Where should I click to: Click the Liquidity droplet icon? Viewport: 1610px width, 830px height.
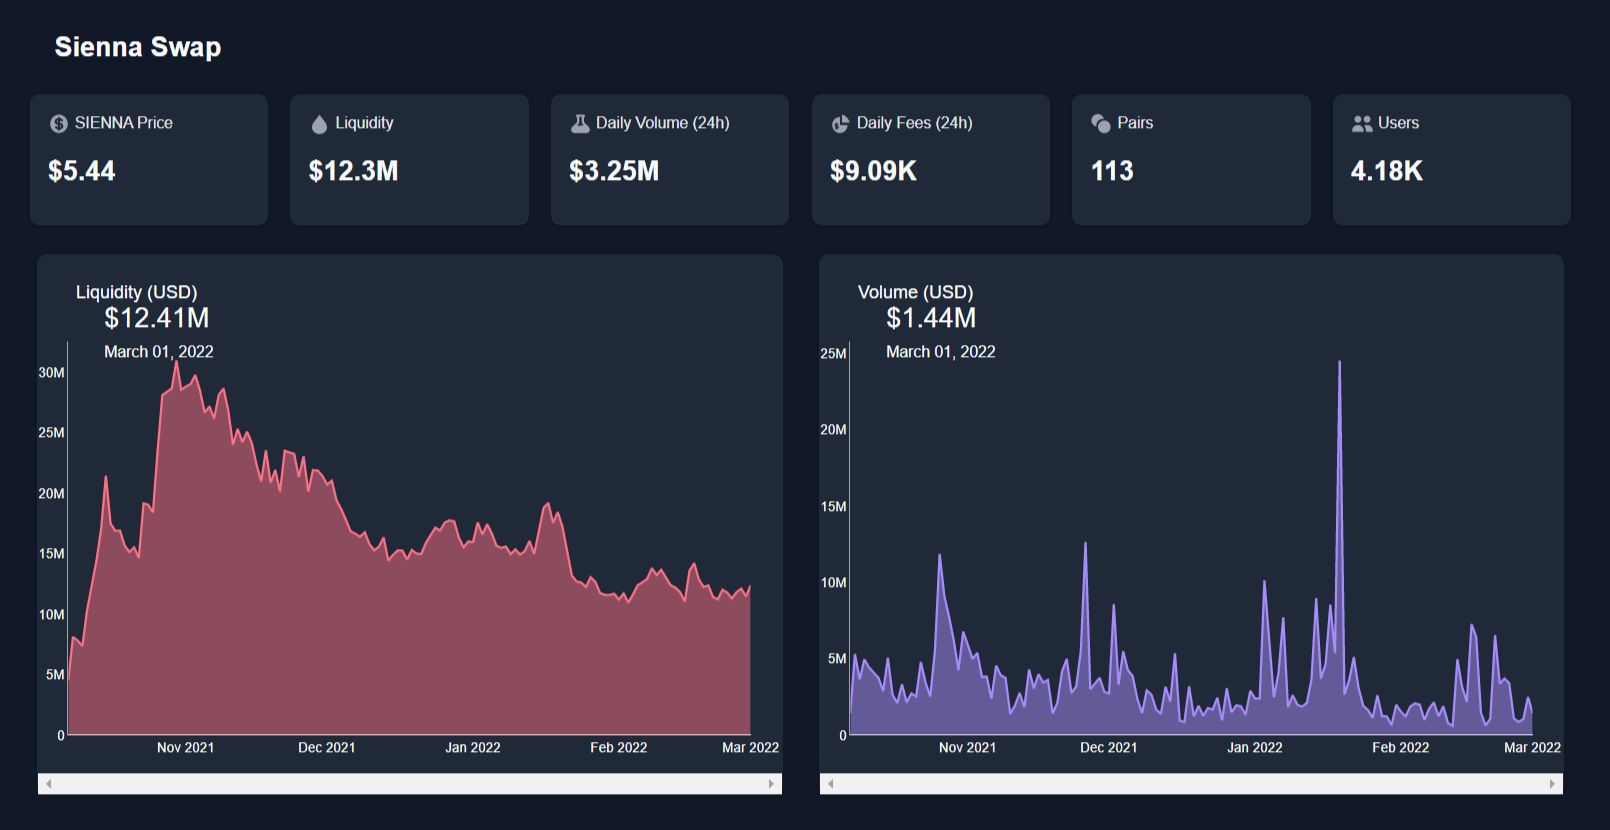click(319, 124)
